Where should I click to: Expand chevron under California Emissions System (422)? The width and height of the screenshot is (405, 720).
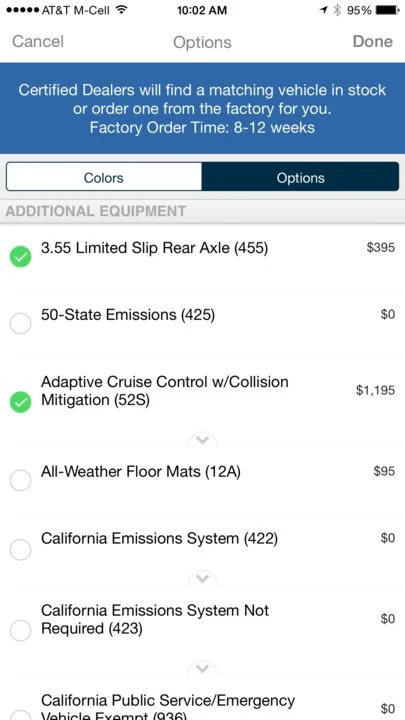click(x=202, y=579)
